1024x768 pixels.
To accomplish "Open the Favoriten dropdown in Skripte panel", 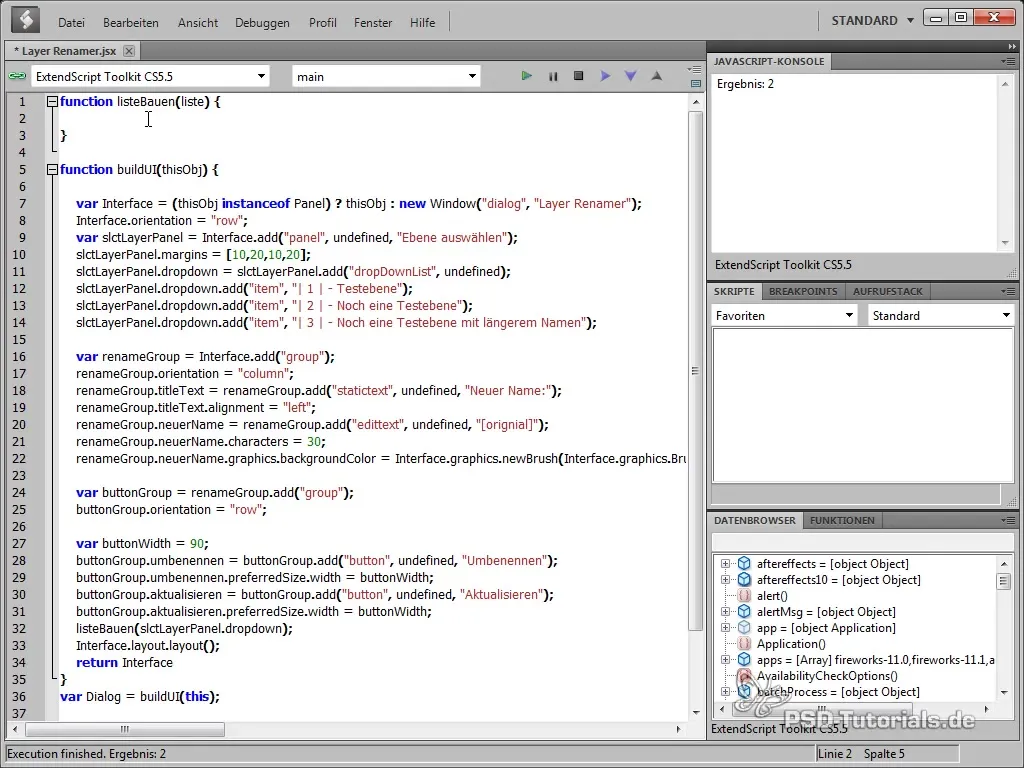I will click(x=784, y=315).
